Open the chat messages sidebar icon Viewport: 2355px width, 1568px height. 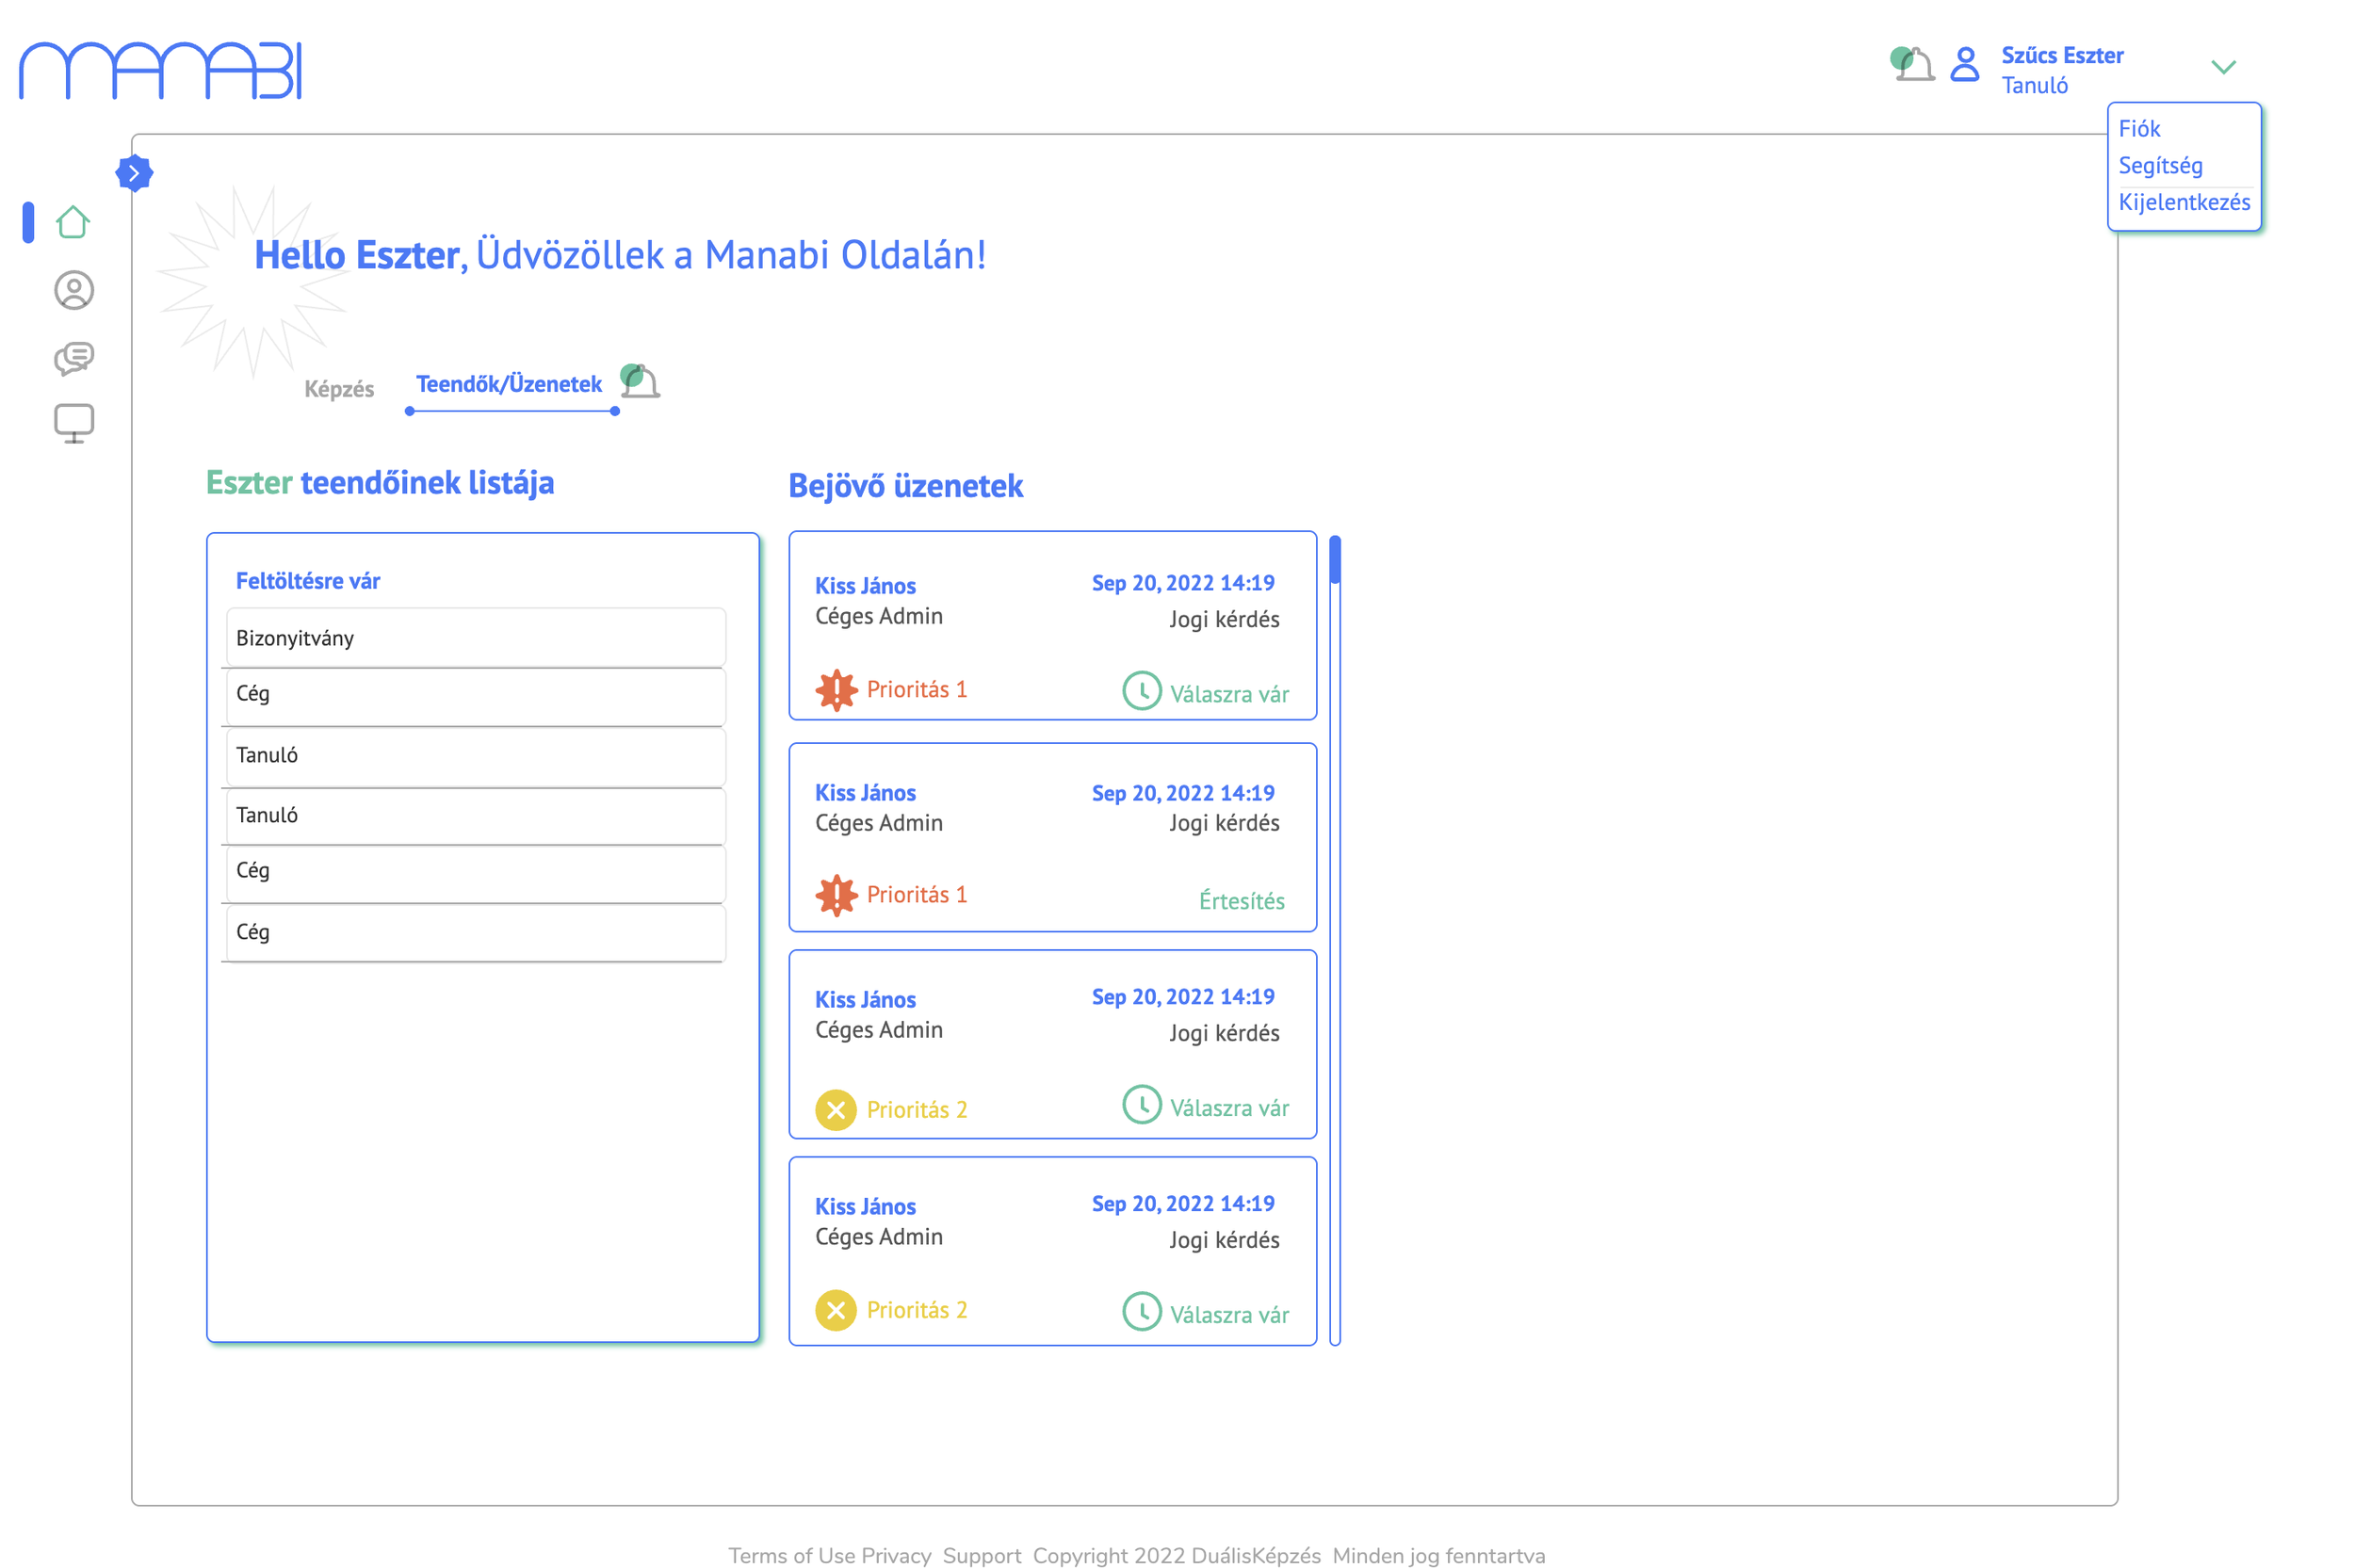(x=73, y=357)
